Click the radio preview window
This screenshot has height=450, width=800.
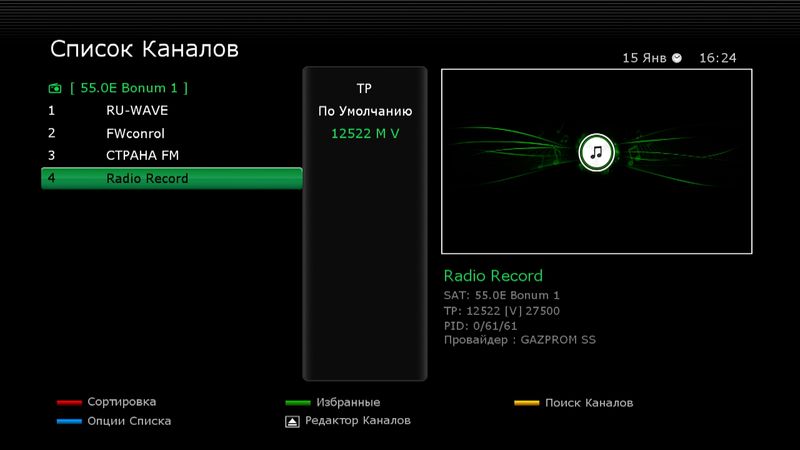tap(596, 160)
